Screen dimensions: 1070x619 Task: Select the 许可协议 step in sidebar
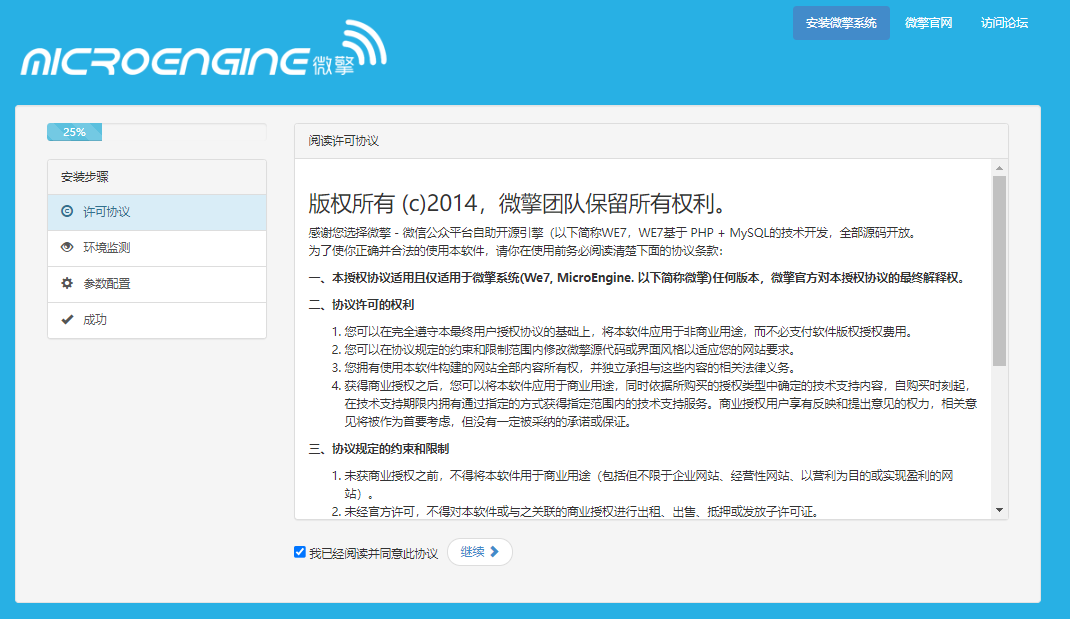[107, 212]
